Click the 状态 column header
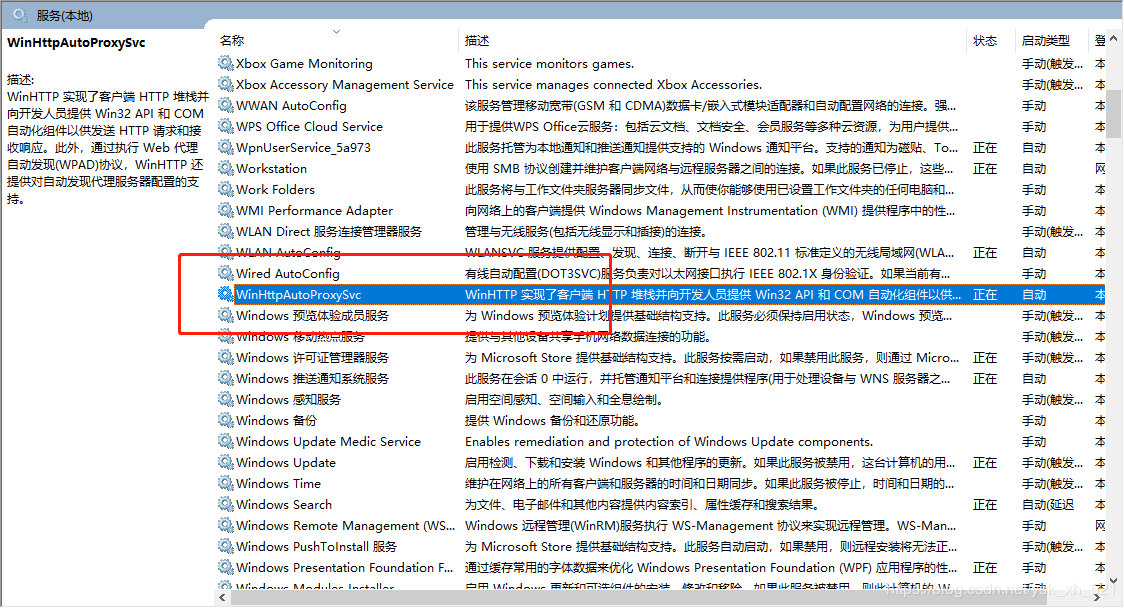The image size is (1124, 608). coord(985,41)
